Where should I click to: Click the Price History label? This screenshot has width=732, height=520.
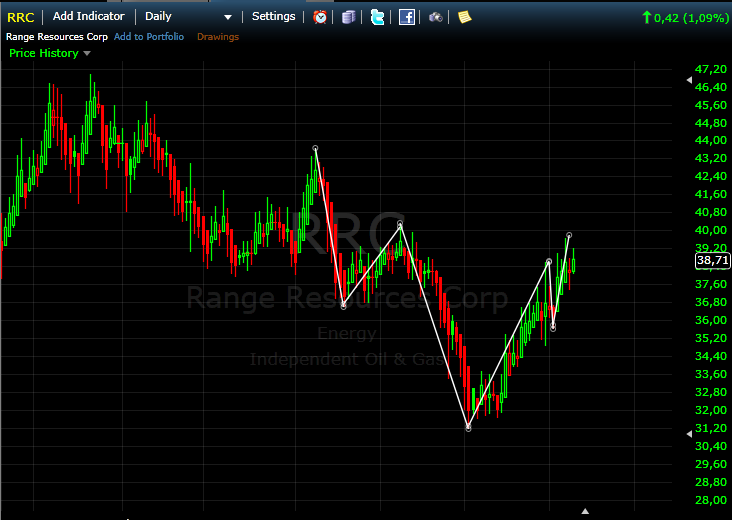(43, 54)
